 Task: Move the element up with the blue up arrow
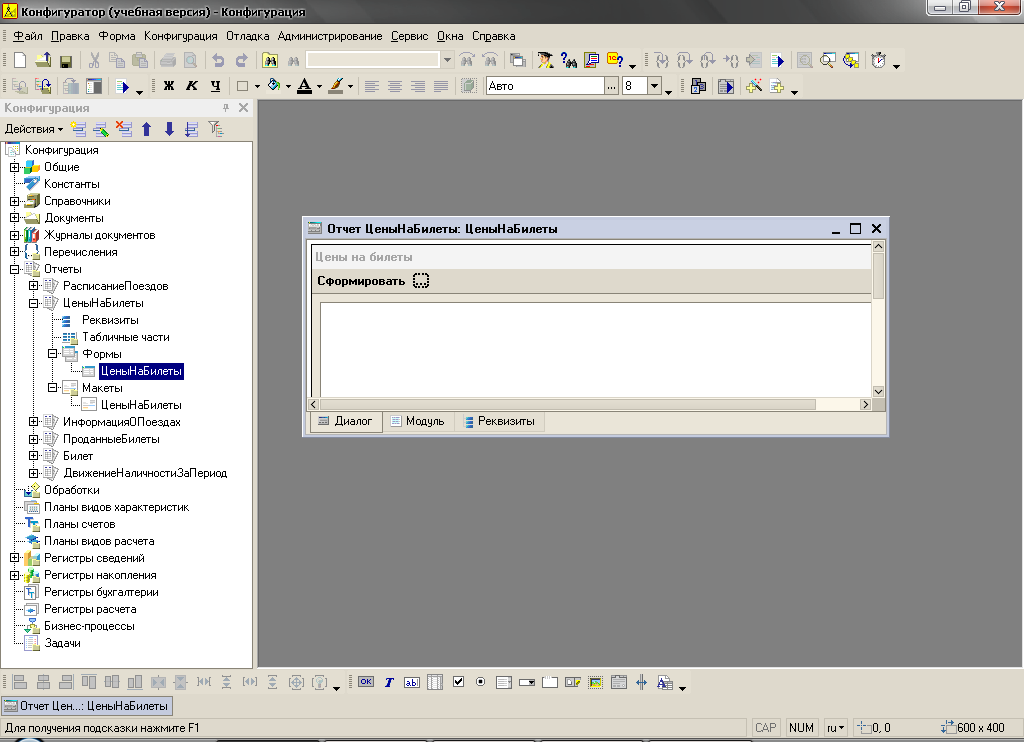click(147, 129)
